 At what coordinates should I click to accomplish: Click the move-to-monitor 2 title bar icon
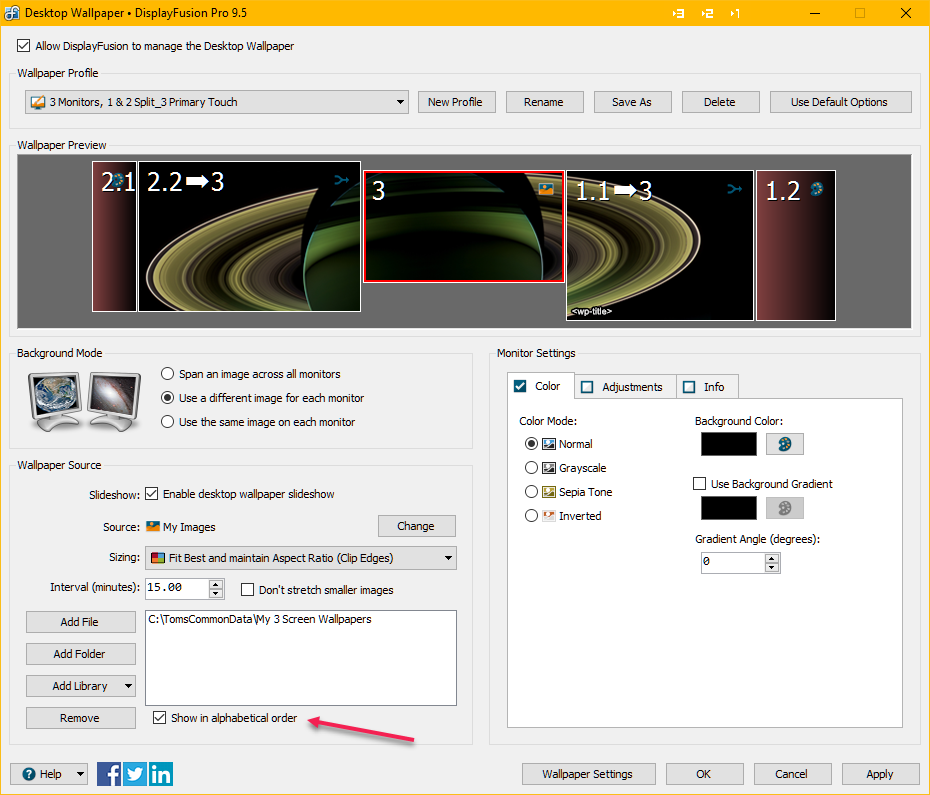pos(707,13)
